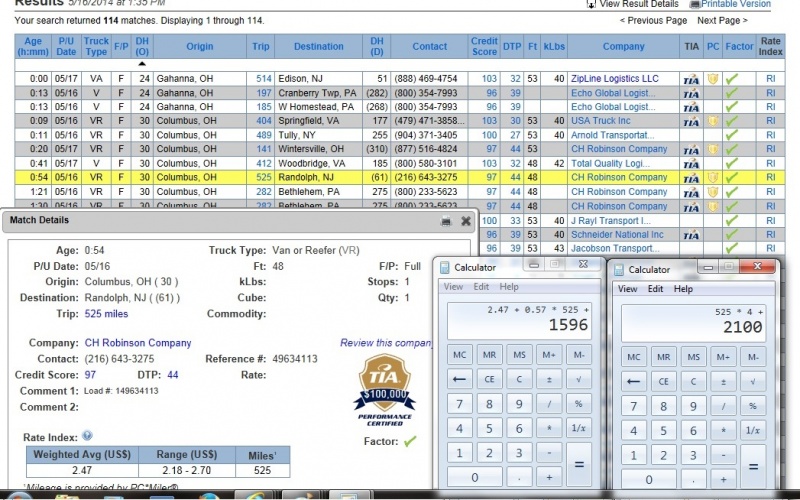Viewport: 800px width, 500px height.
Task: Open CH Robinson Company link in Match Details
Action: tap(138, 343)
